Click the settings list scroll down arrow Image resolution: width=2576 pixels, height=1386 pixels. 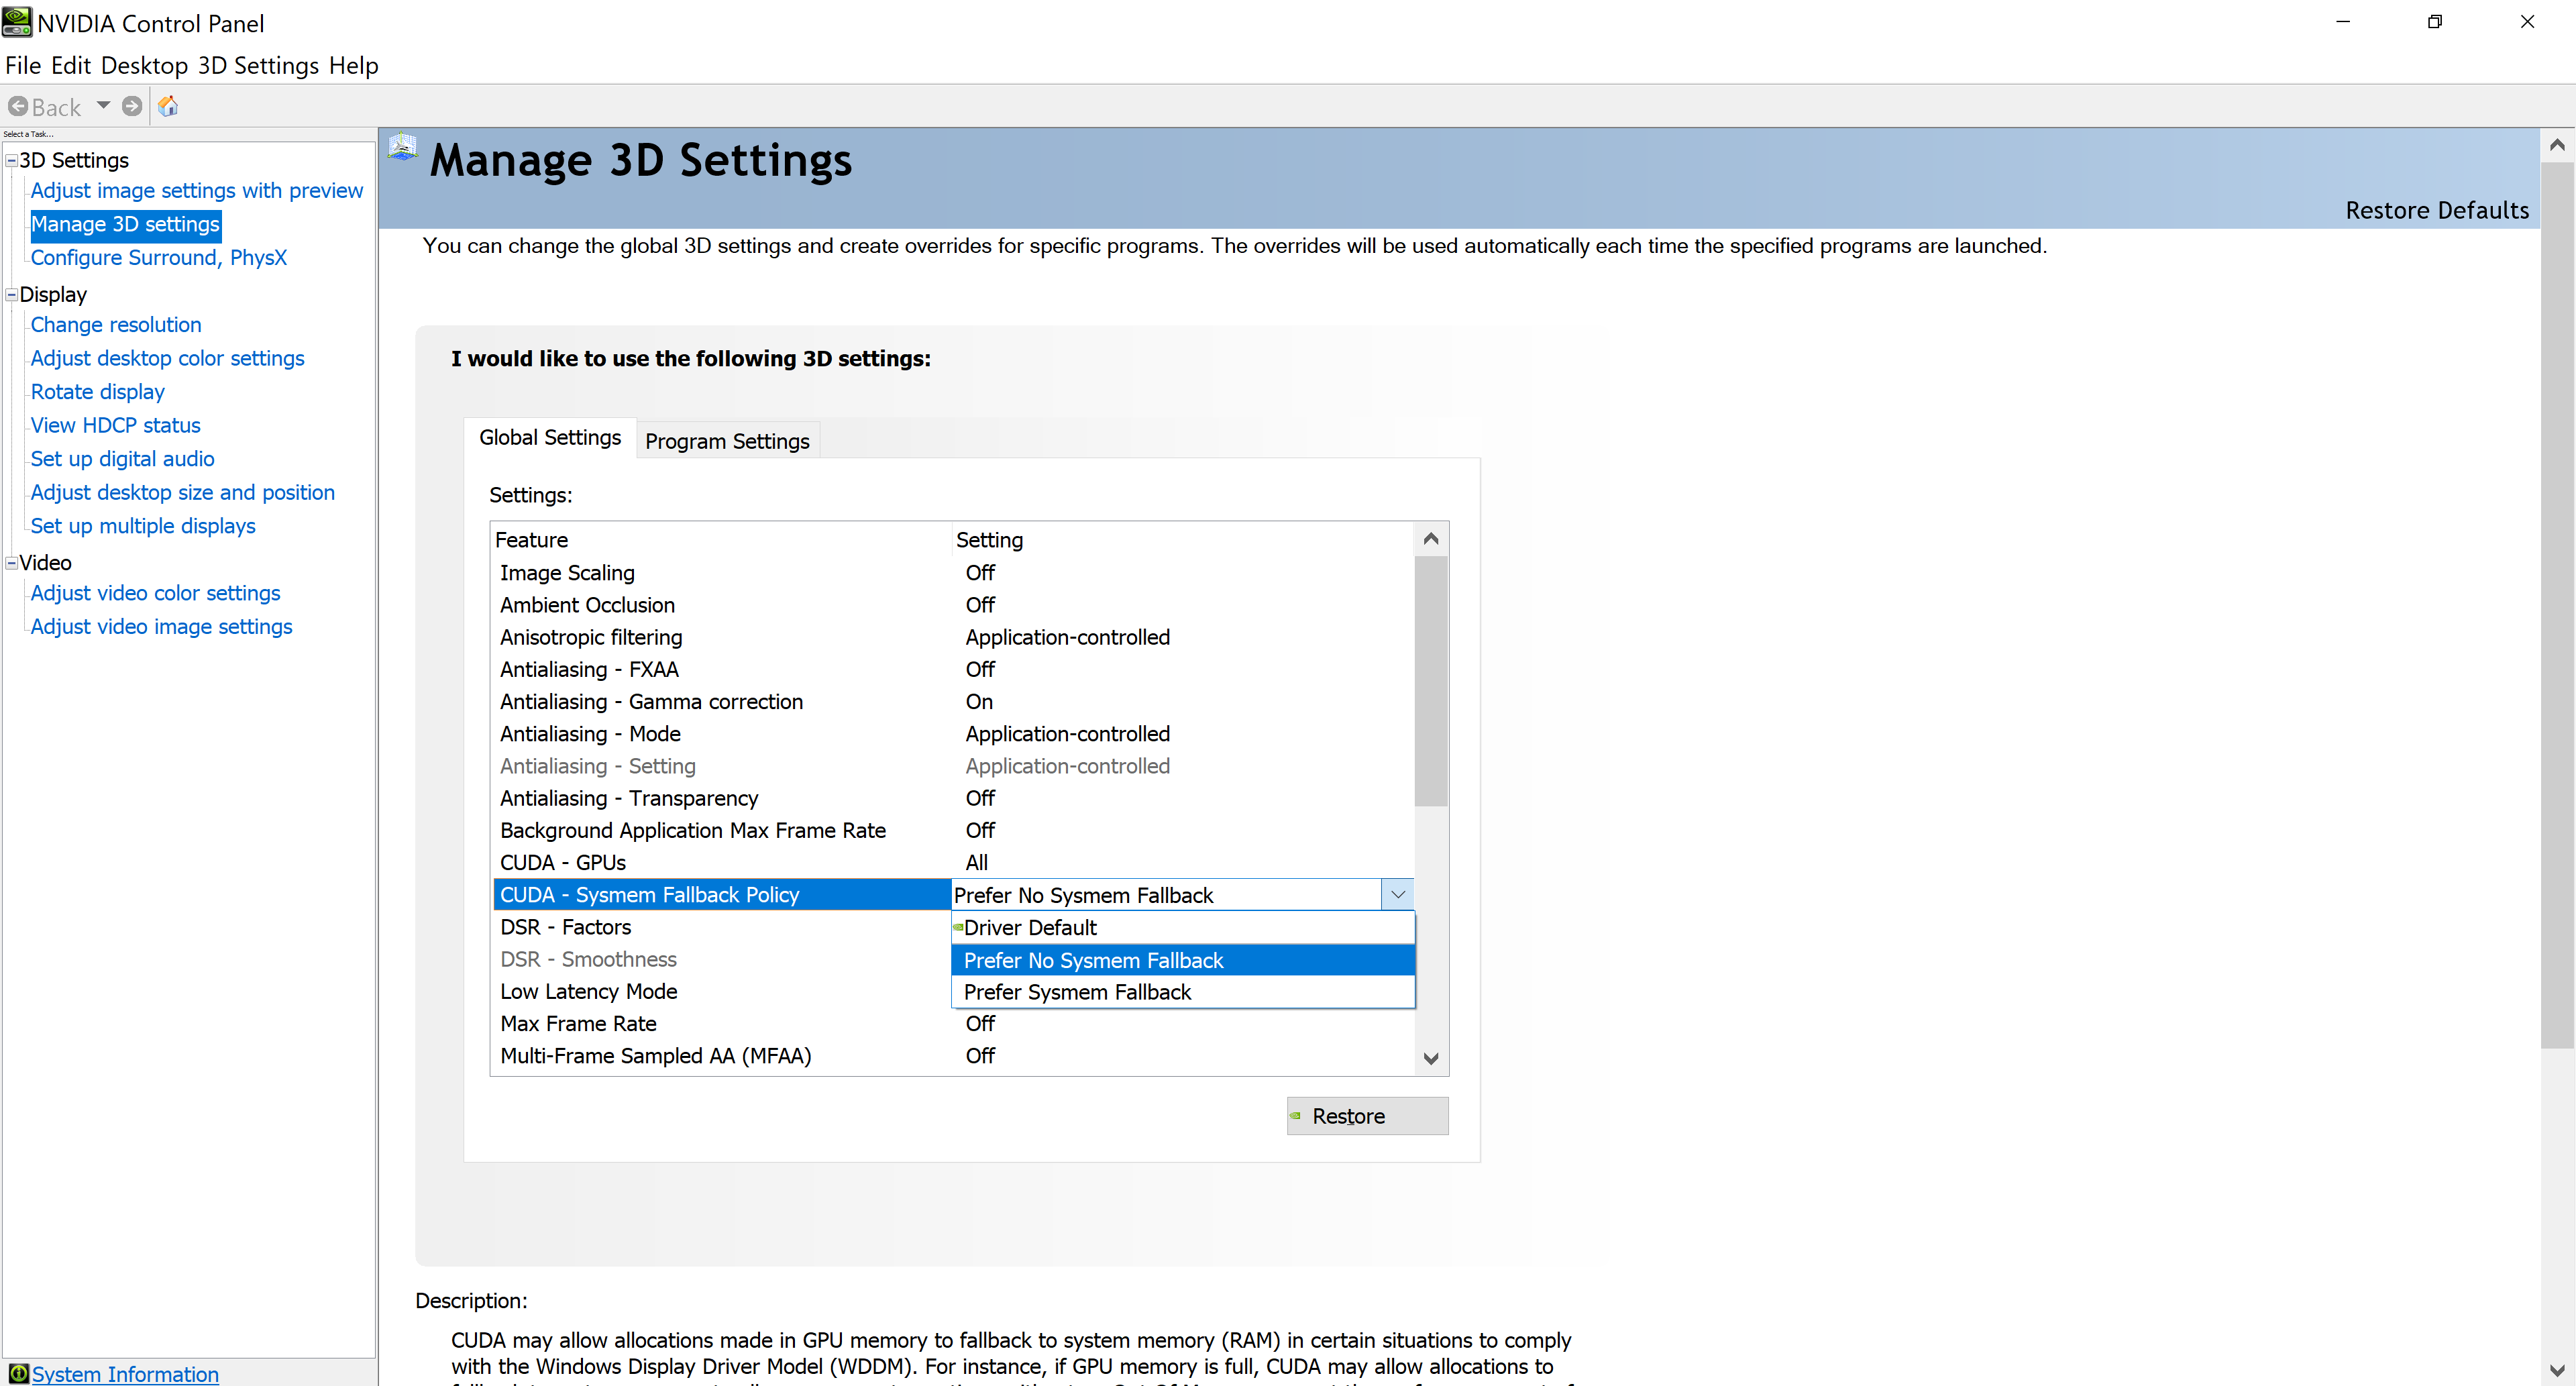(x=1431, y=1058)
